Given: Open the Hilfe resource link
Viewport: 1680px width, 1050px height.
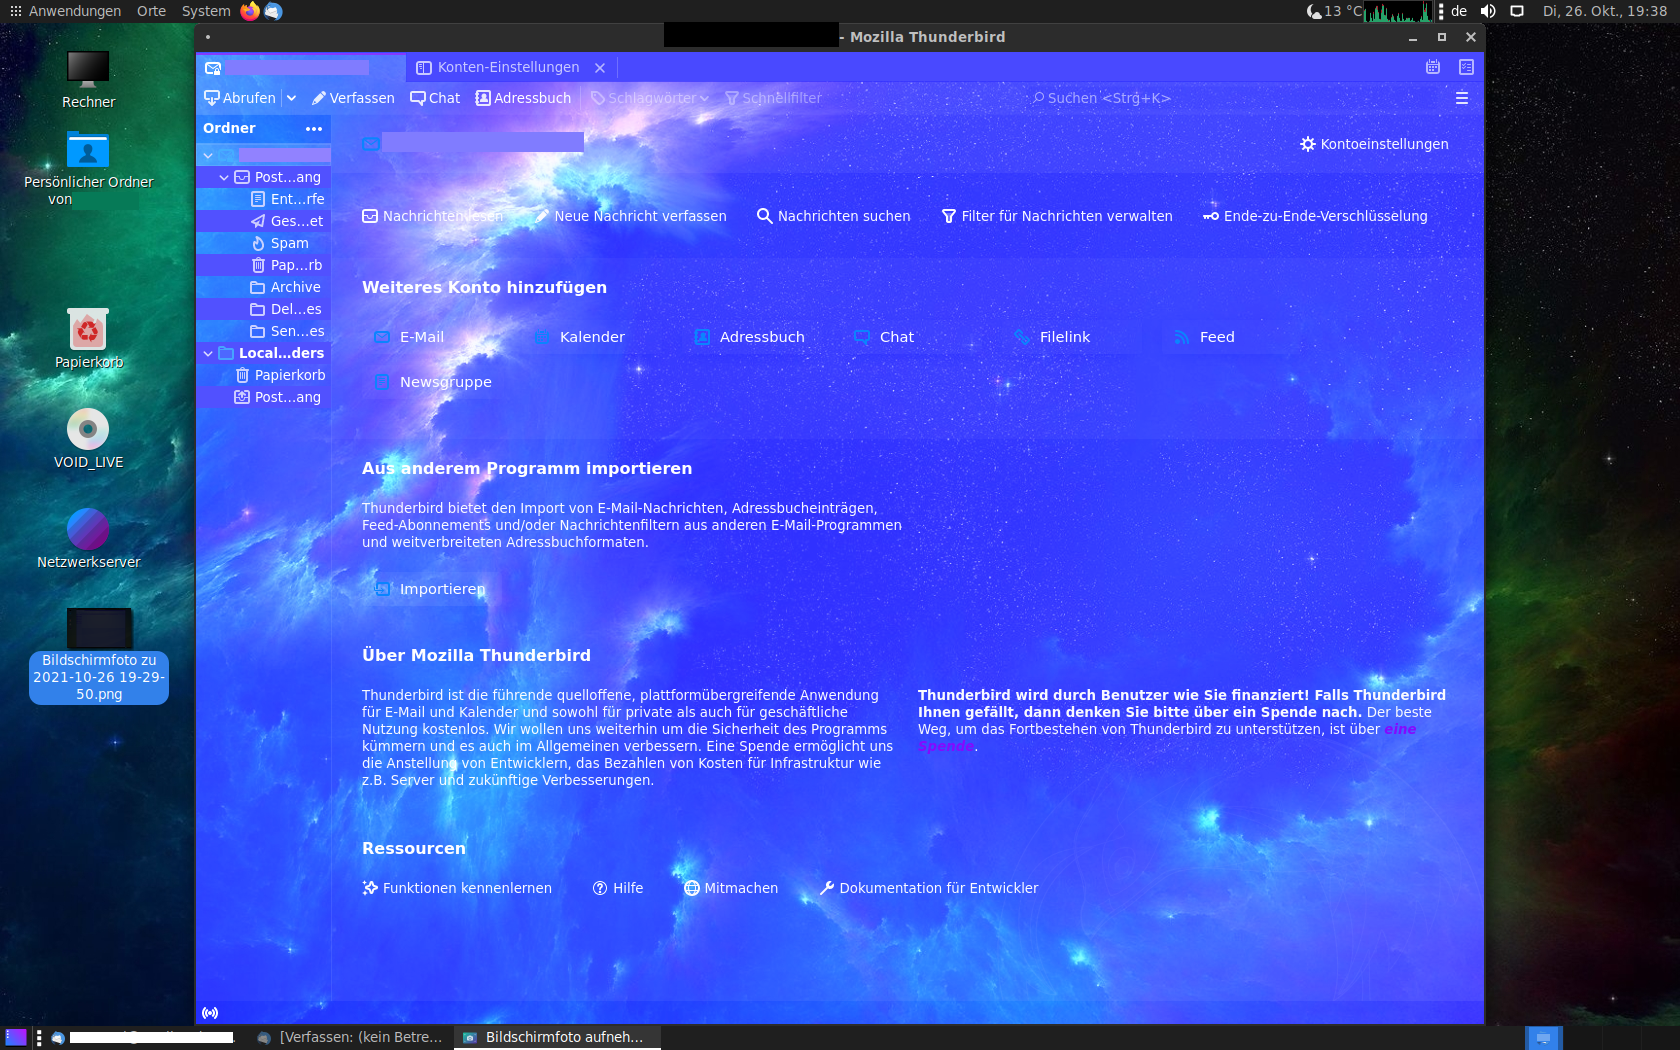Looking at the screenshot, I should [618, 888].
